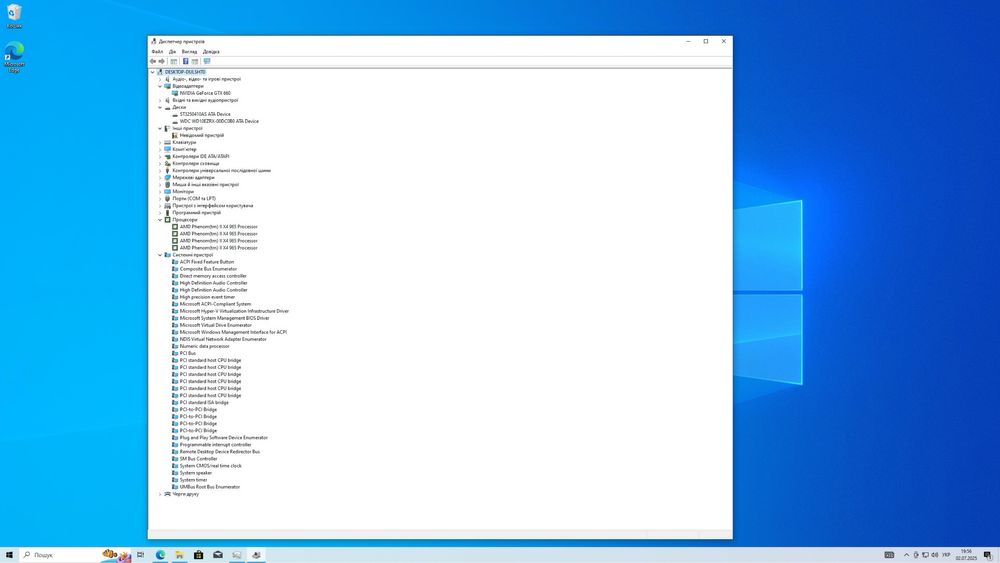Click the Forward arrow in Device Manager toolbar
The width and height of the screenshot is (1000, 563).
click(x=161, y=61)
